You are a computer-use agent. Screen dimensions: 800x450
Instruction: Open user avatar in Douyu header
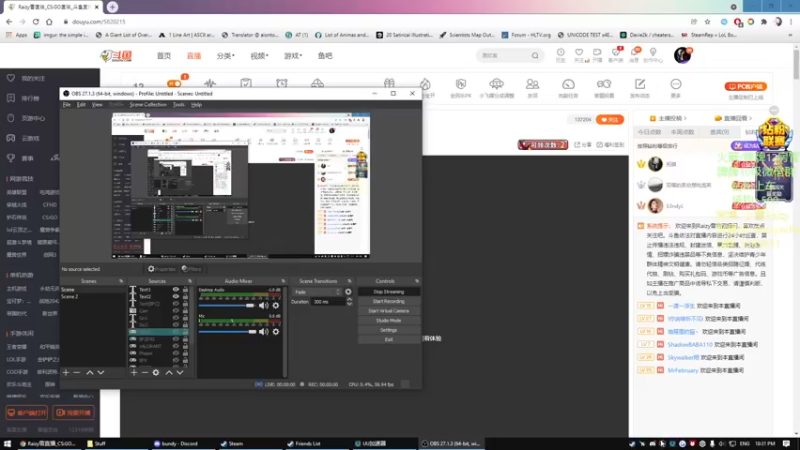point(682,55)
